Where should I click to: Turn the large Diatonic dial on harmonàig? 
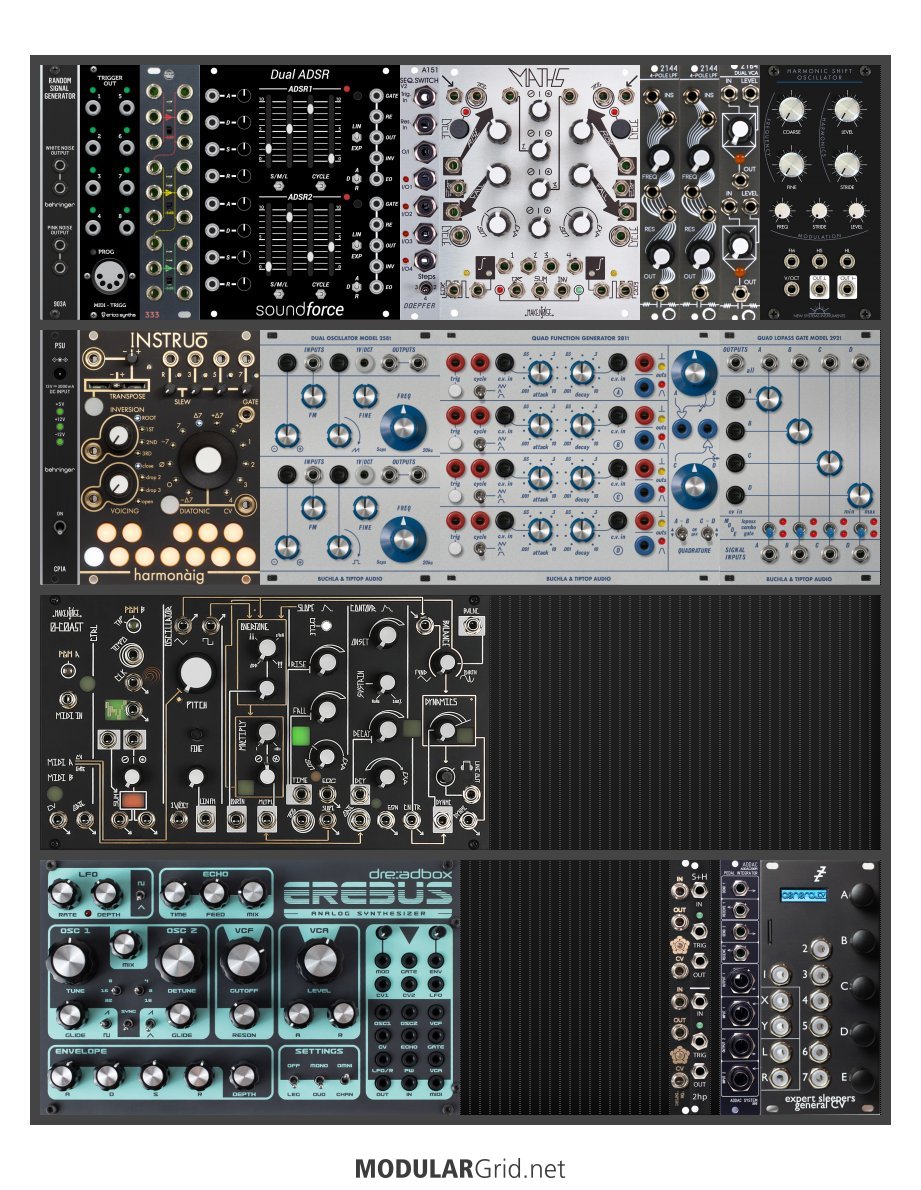tap(208, 460)
